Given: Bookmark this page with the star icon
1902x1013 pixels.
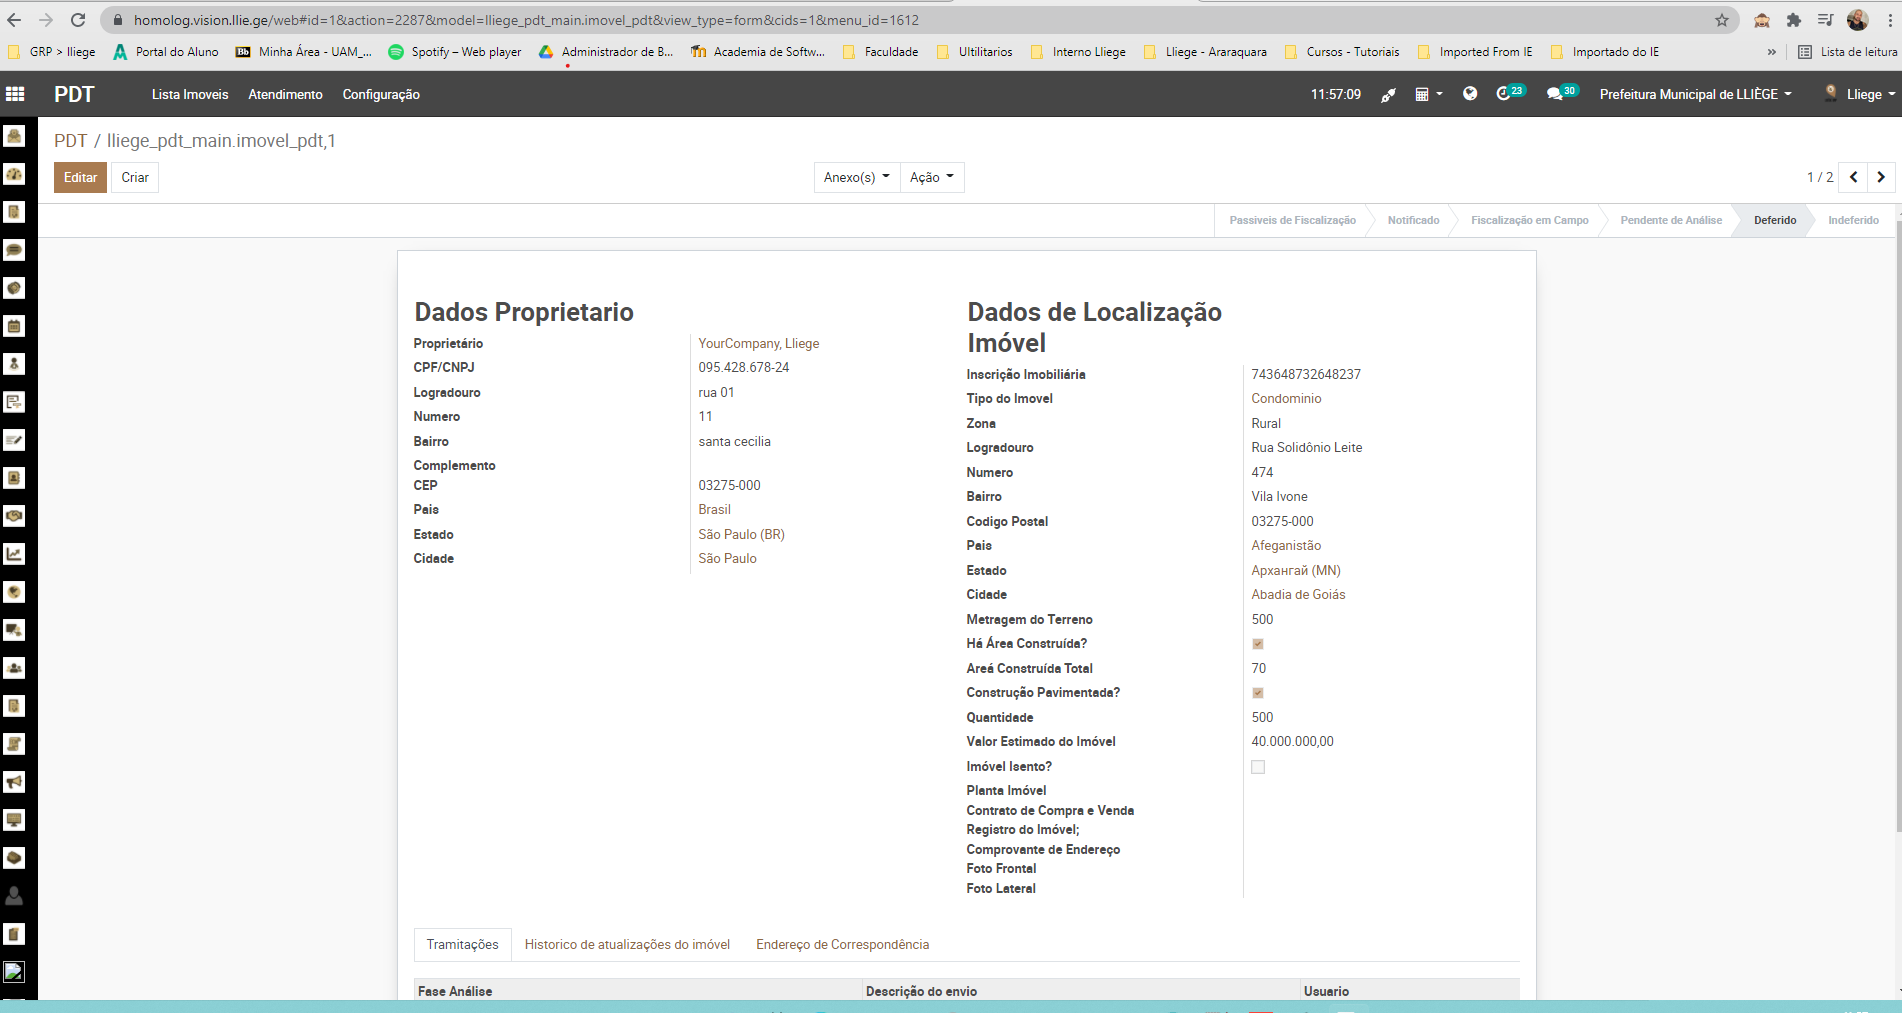Looking at the screenshot, I should point(1721,20).
